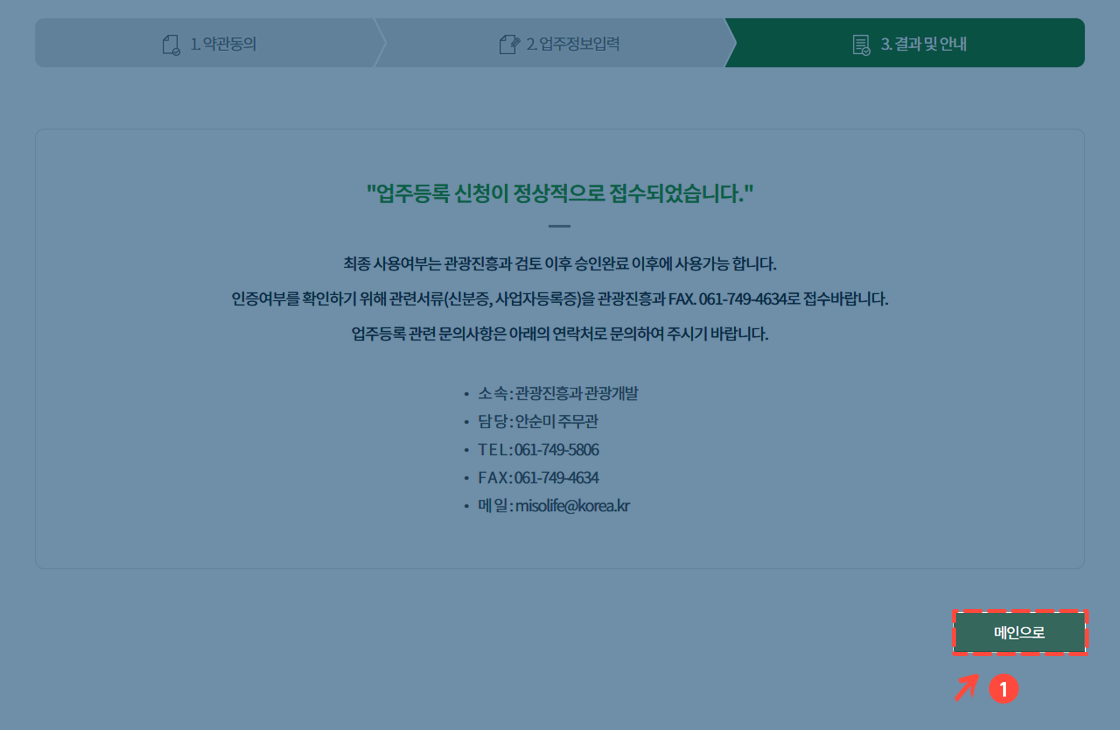Switch to the 1. 약관동의 step tab
The image size is (1120, 730).
coord(207,42)
